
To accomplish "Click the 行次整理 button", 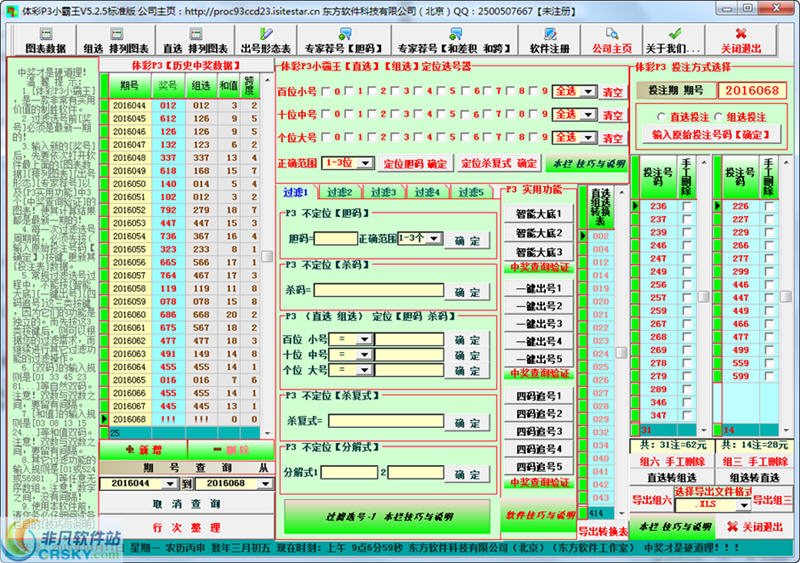I will point(187,527).
